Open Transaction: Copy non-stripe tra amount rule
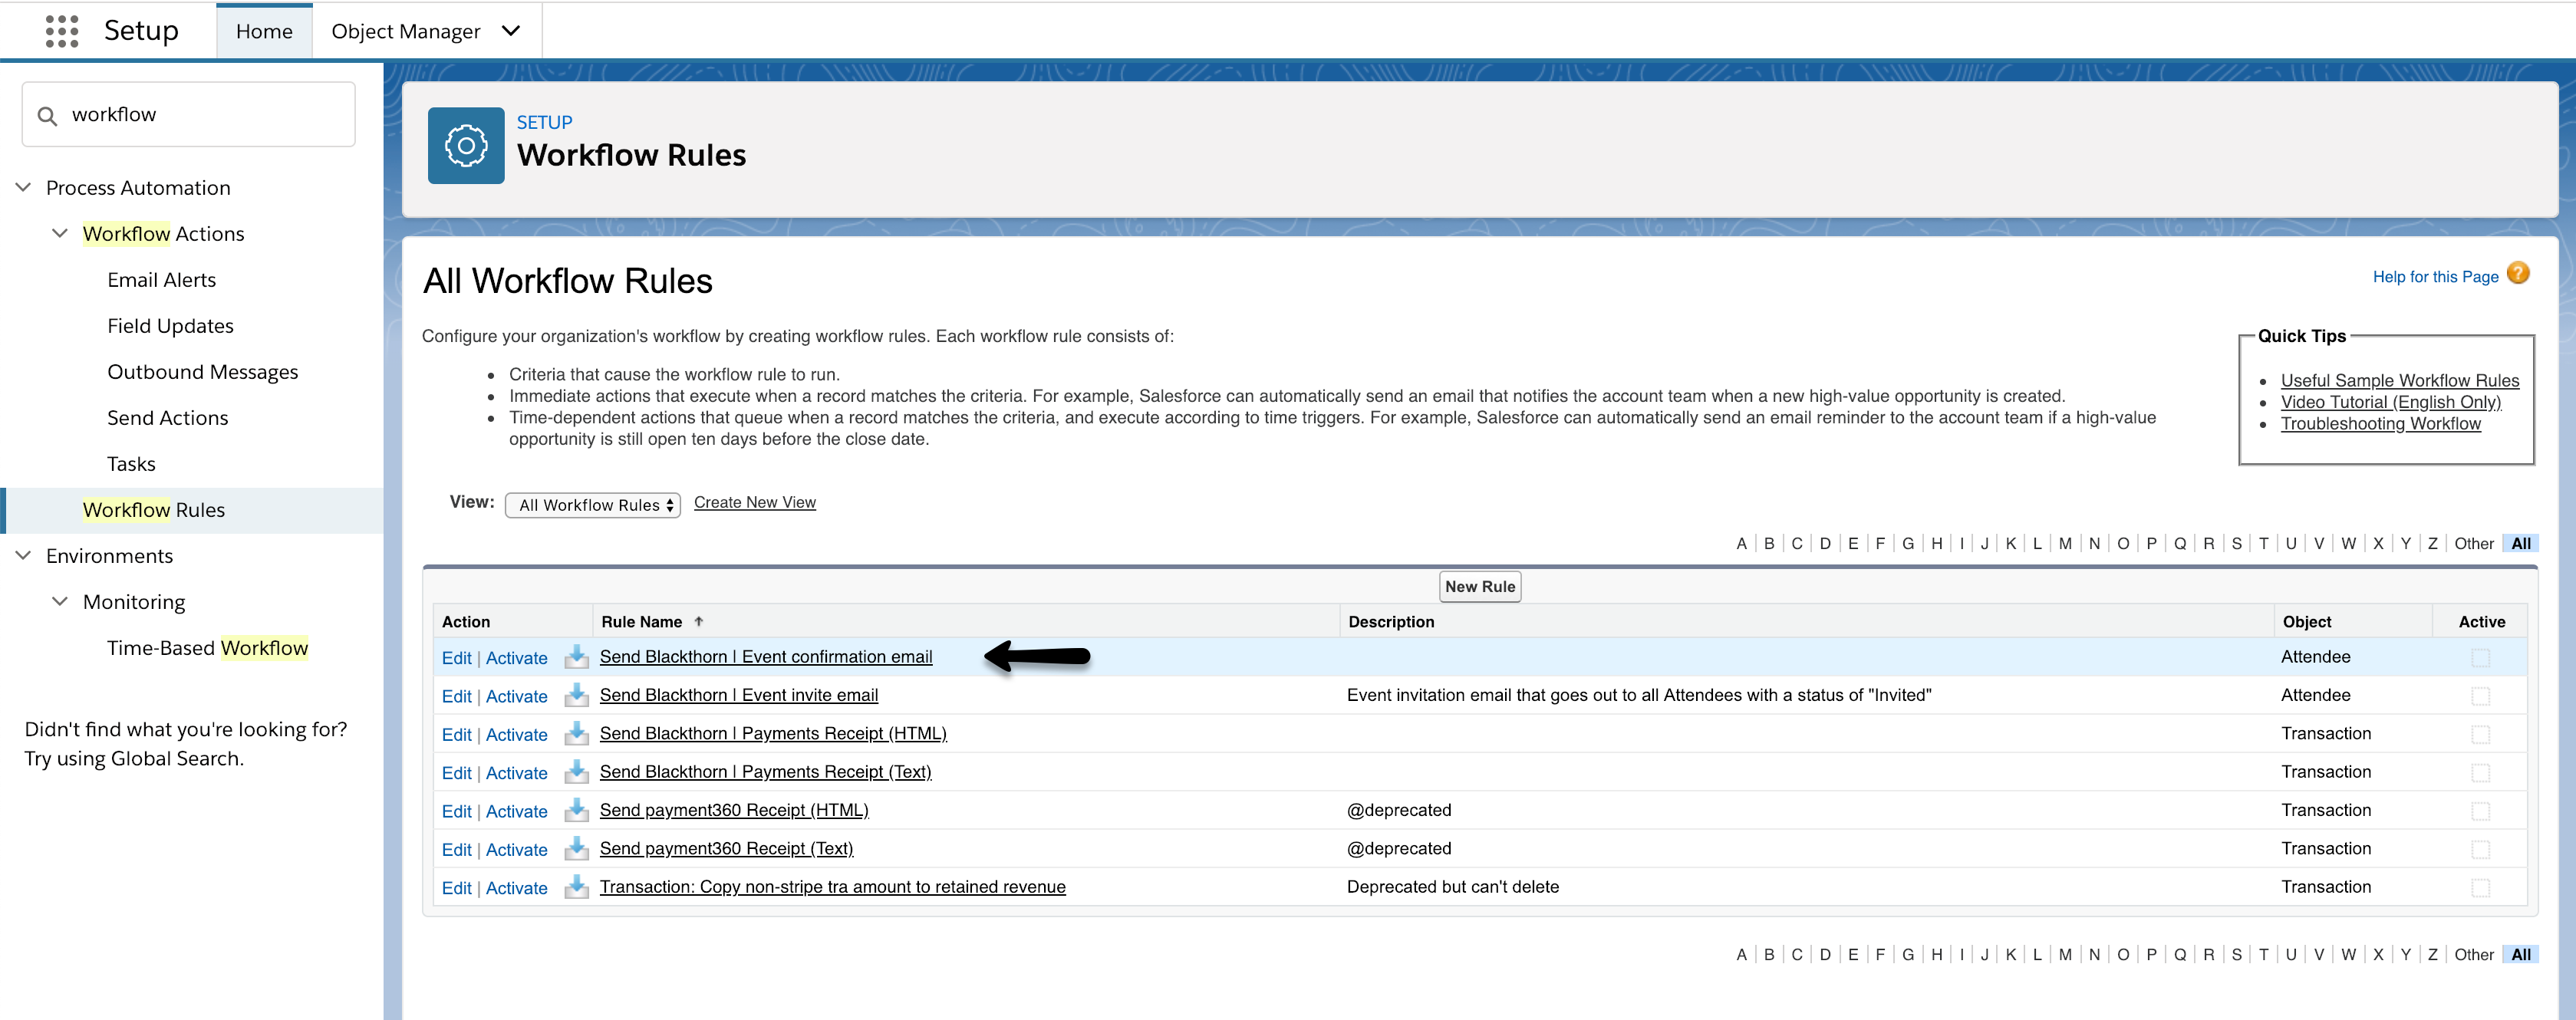This screenshot has width=2576, height=1020. coord(832,887)
